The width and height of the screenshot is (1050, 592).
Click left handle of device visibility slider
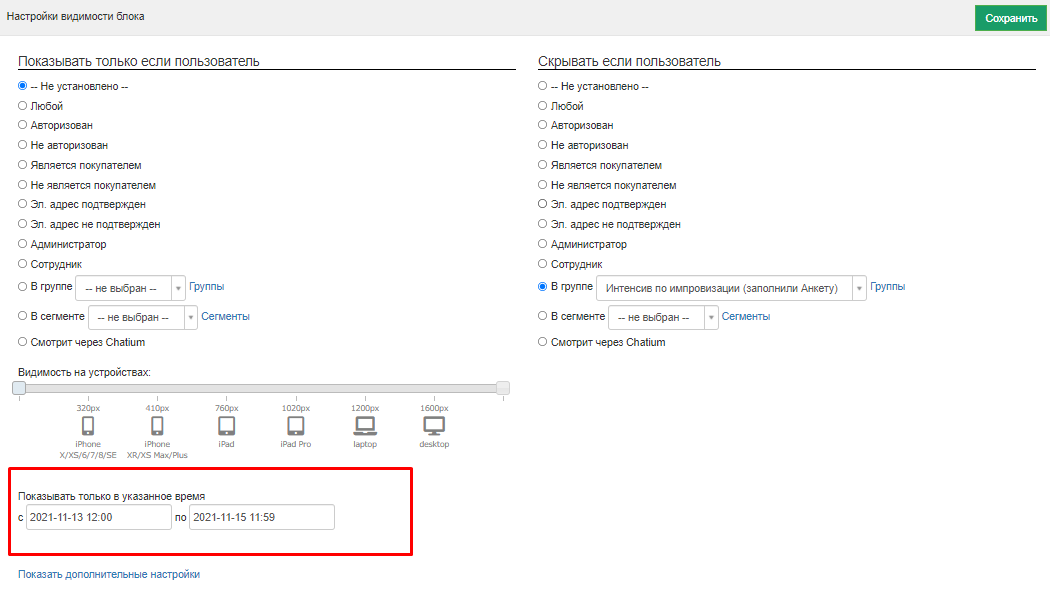[x=19, y=388]
